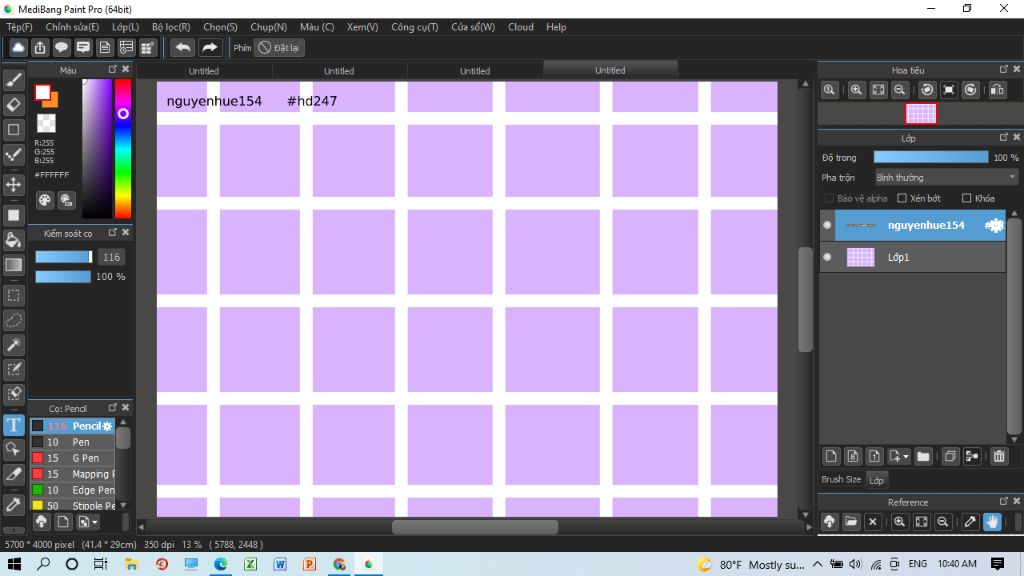Open Windows notification center

point(997,564)
